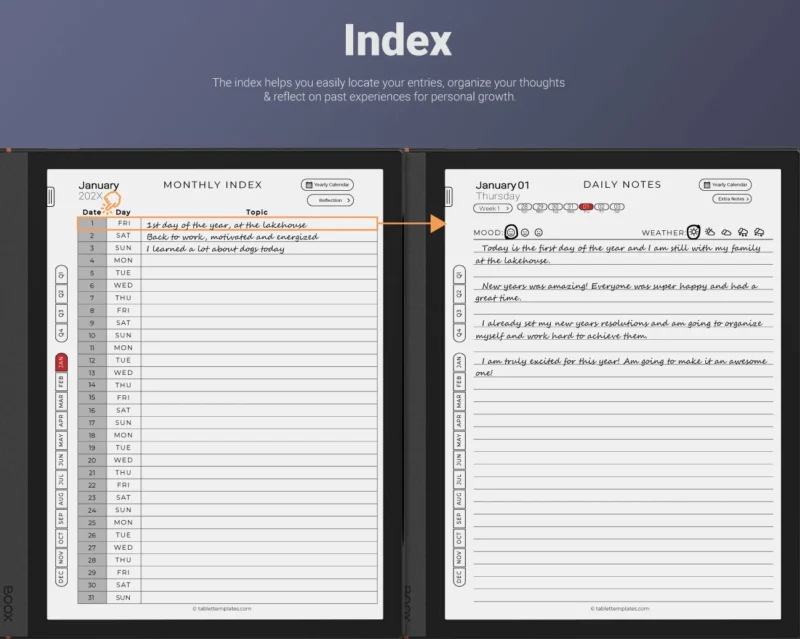Toggle day 28 on the week strip

(x=524, y=206)
